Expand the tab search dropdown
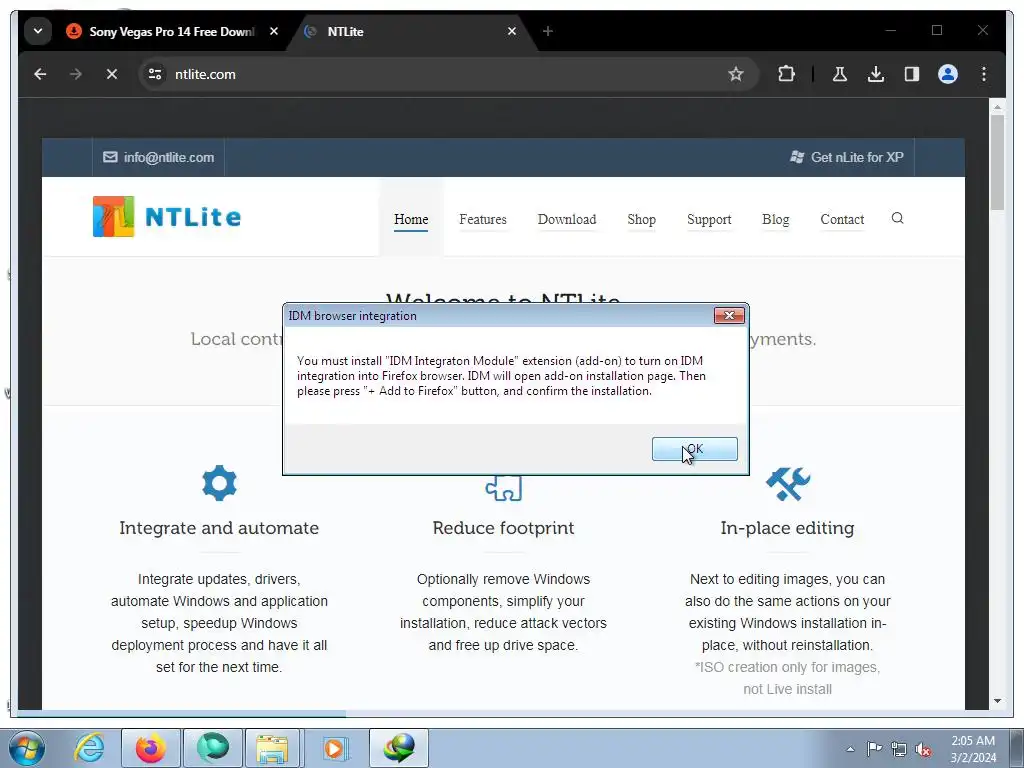The image size is (1024, 768). (38, 31)
